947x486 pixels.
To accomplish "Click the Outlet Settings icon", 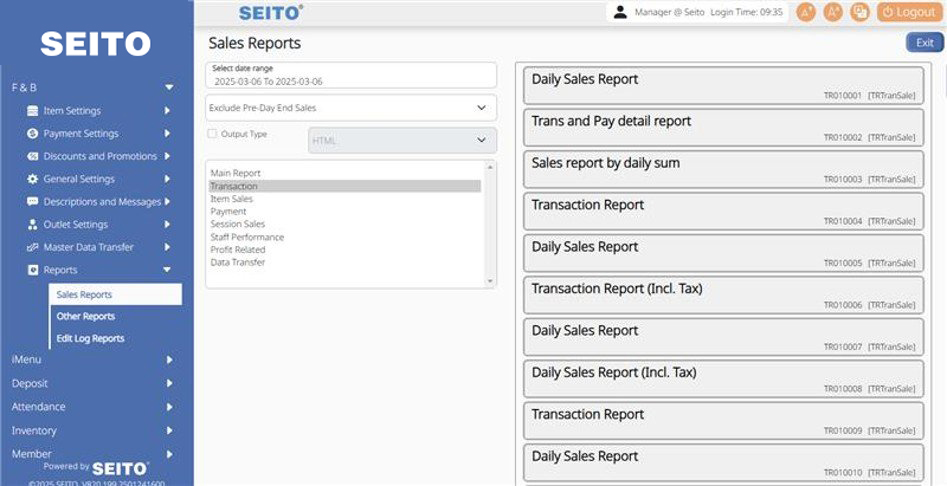I will [x=33, y=225].
